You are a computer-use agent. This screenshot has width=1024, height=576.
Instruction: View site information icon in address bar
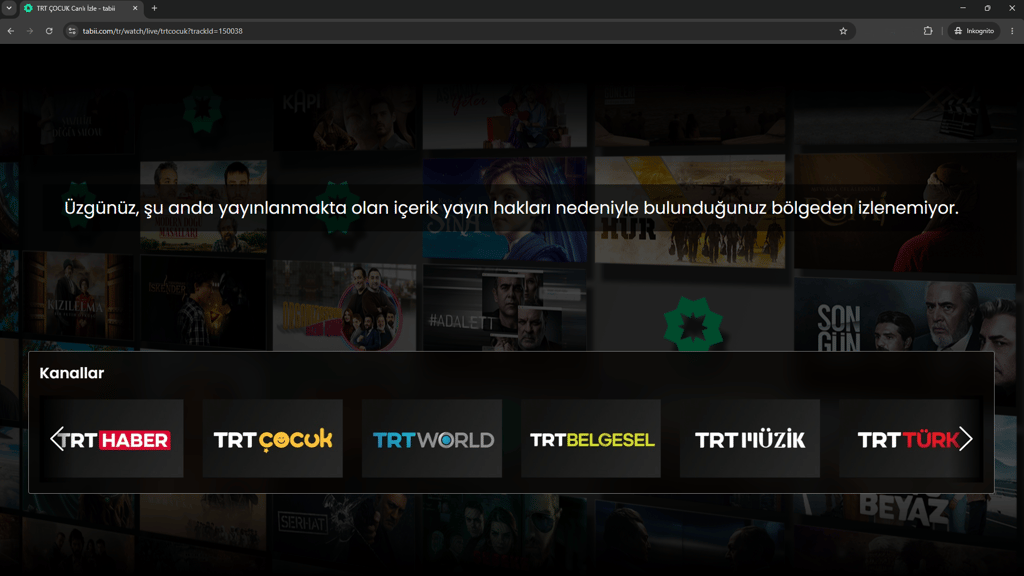click(x=72, y=31)
